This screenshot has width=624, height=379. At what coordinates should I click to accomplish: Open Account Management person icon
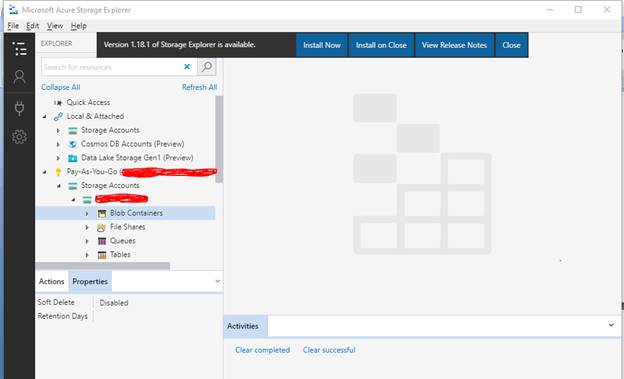point(19,77)
